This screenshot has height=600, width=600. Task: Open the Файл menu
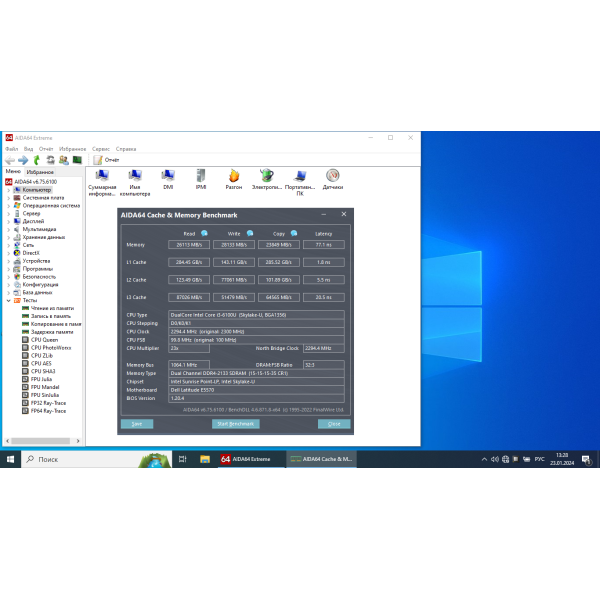(x=12, y=149)
